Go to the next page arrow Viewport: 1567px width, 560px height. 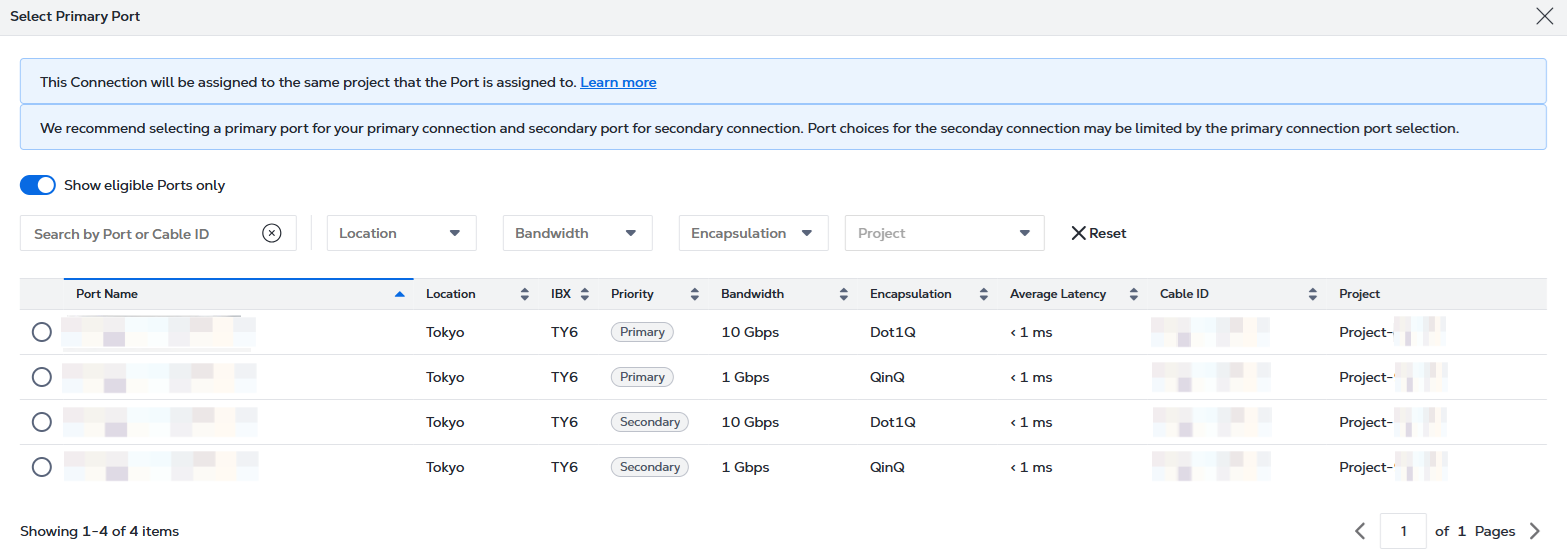click(1535, 531)
